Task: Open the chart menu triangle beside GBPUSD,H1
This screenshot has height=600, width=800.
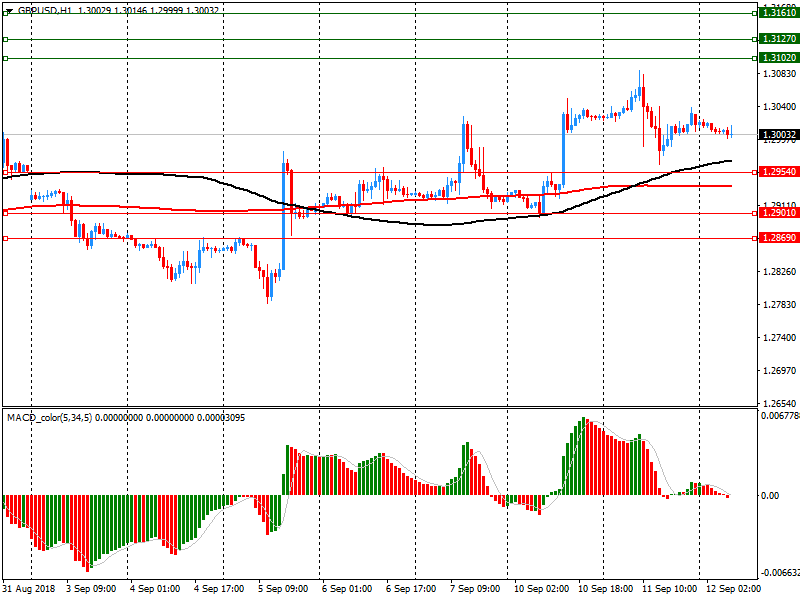Action: 9,10
